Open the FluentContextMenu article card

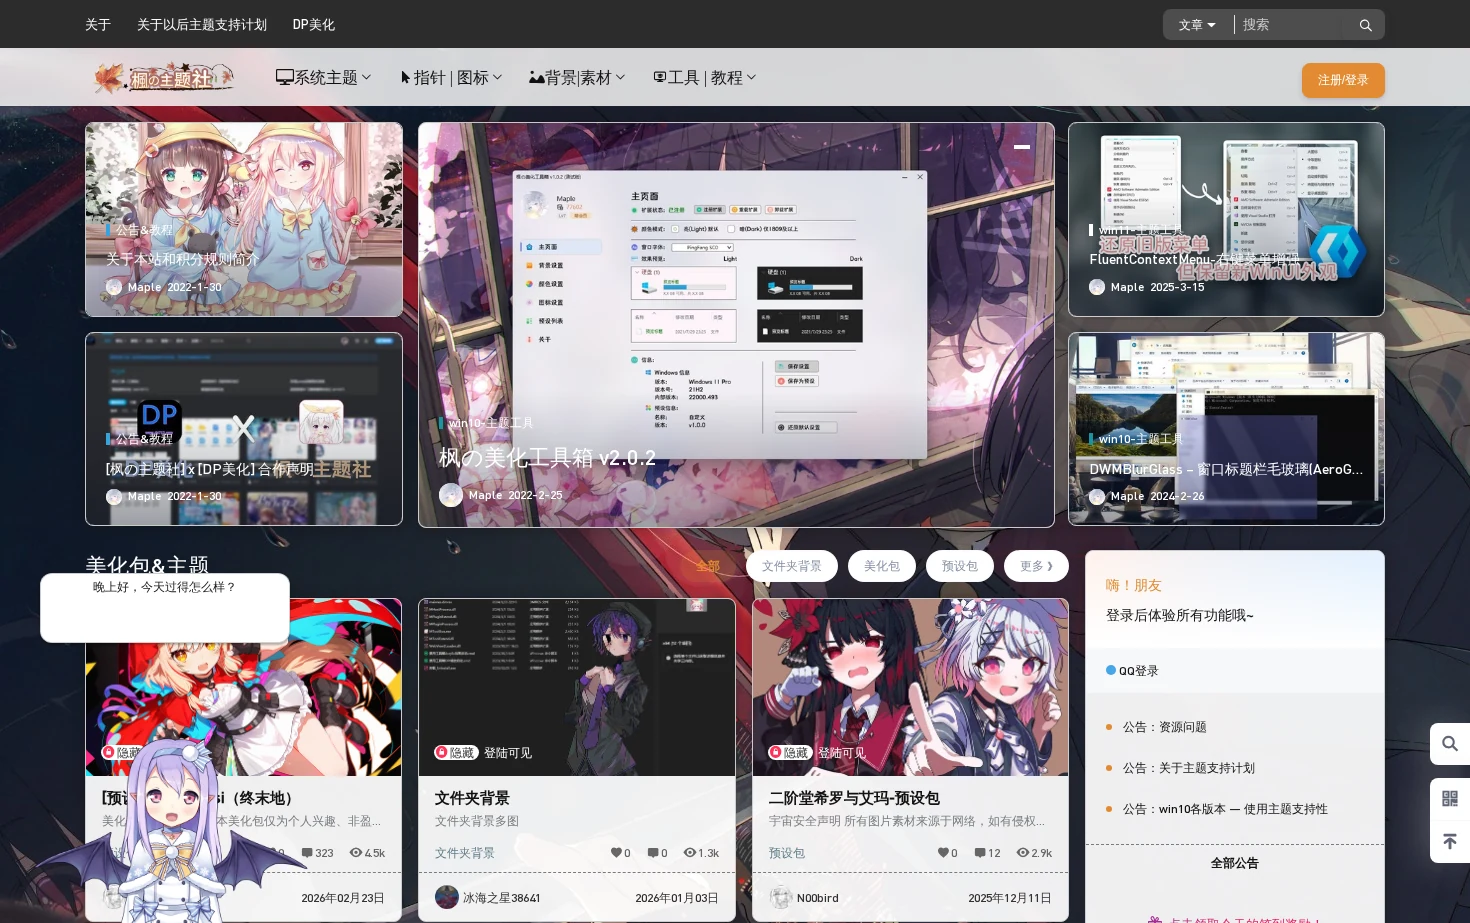click(1226, 219)
